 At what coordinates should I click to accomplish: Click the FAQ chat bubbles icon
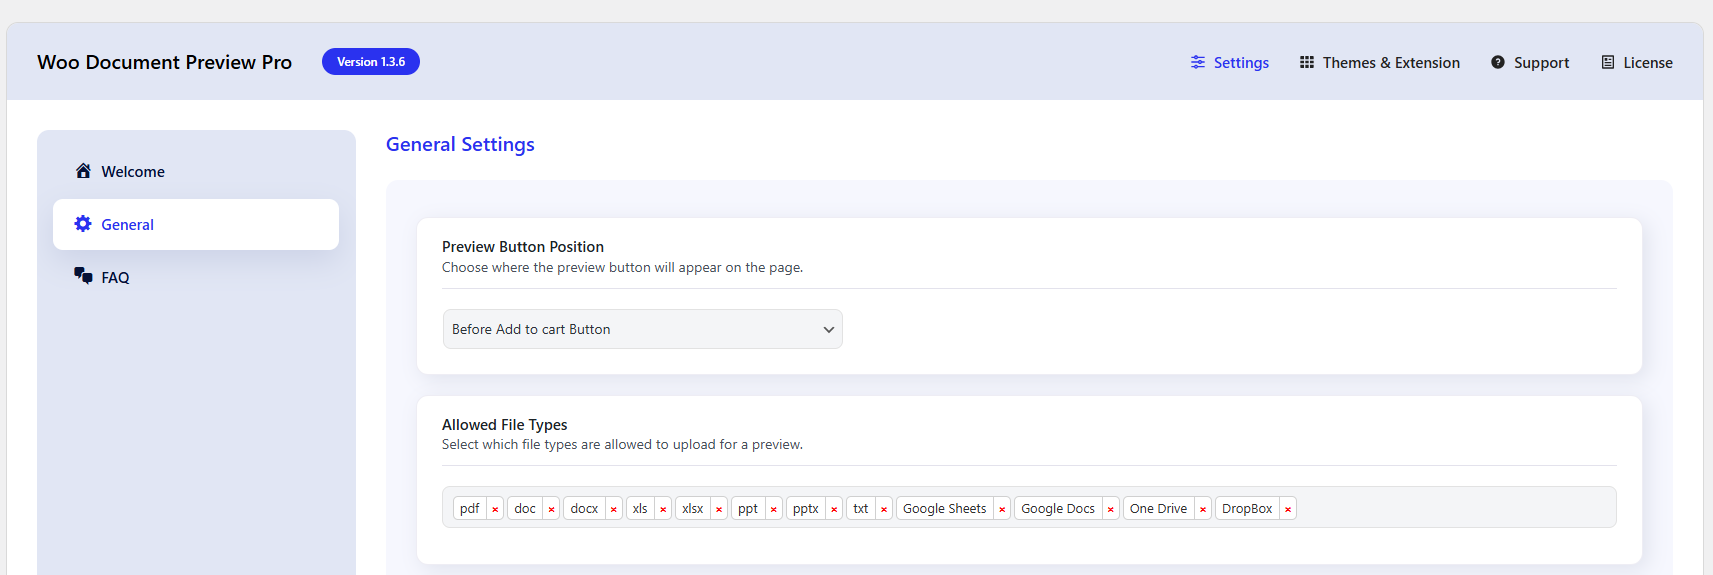click(83, 276)
